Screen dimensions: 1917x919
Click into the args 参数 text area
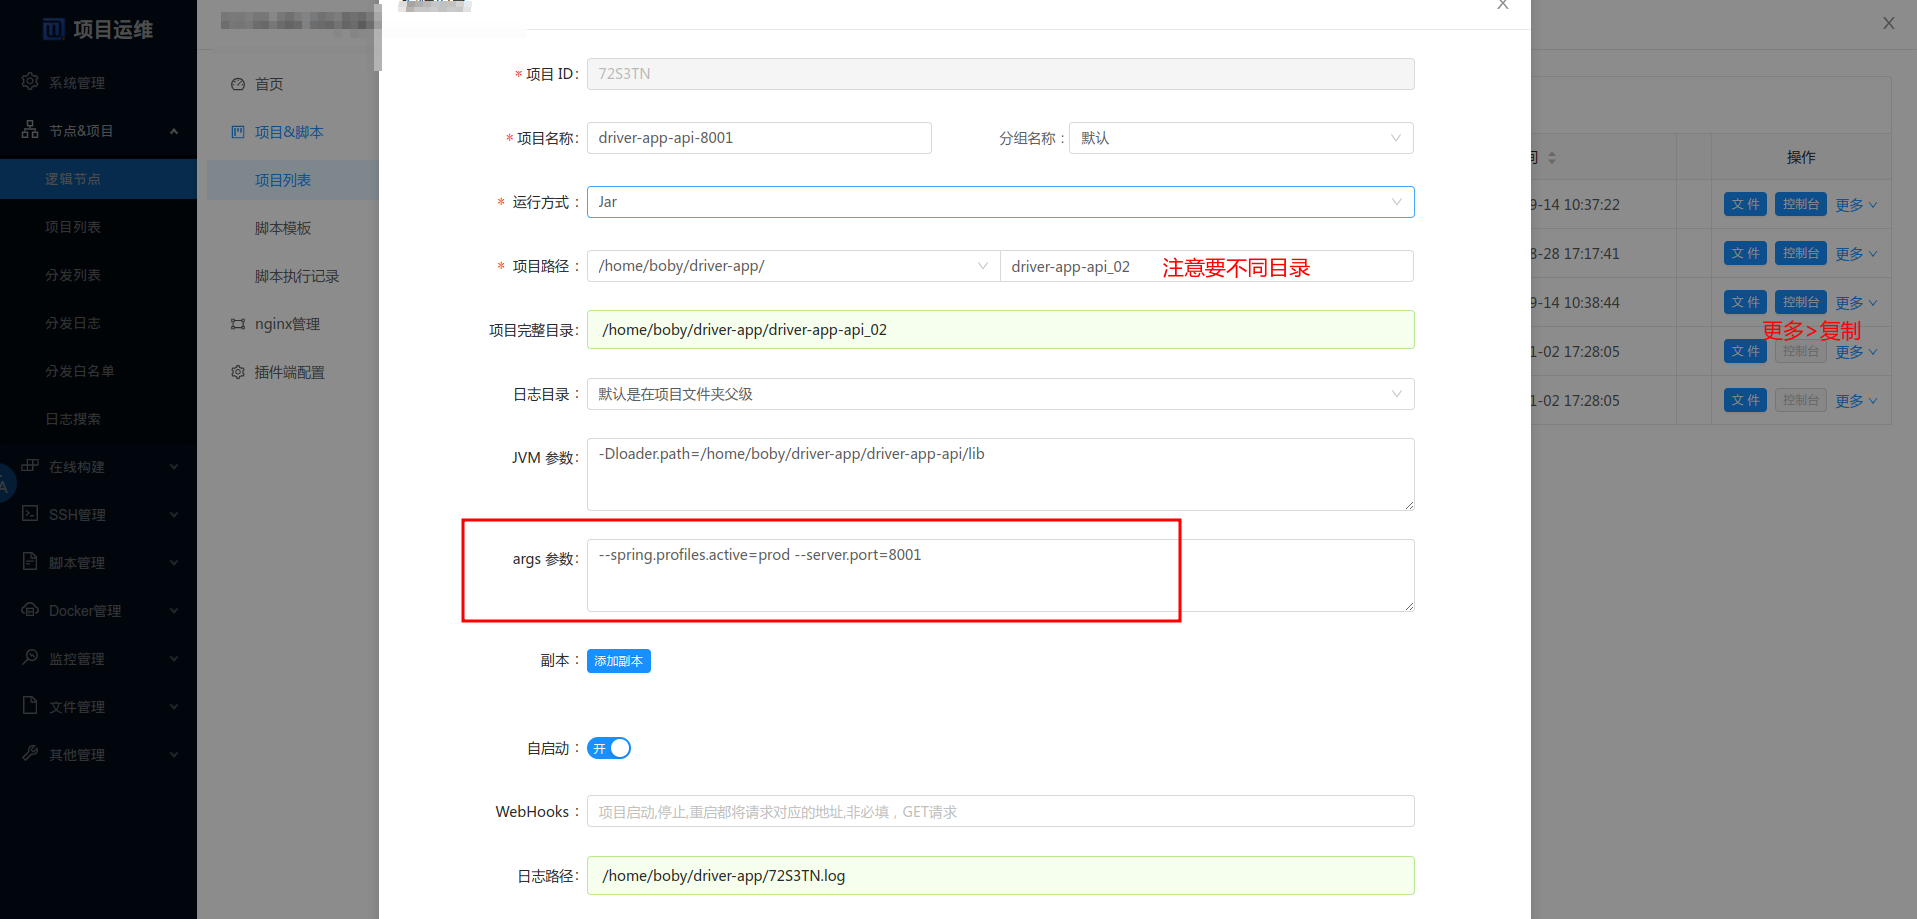point(1000,575)
